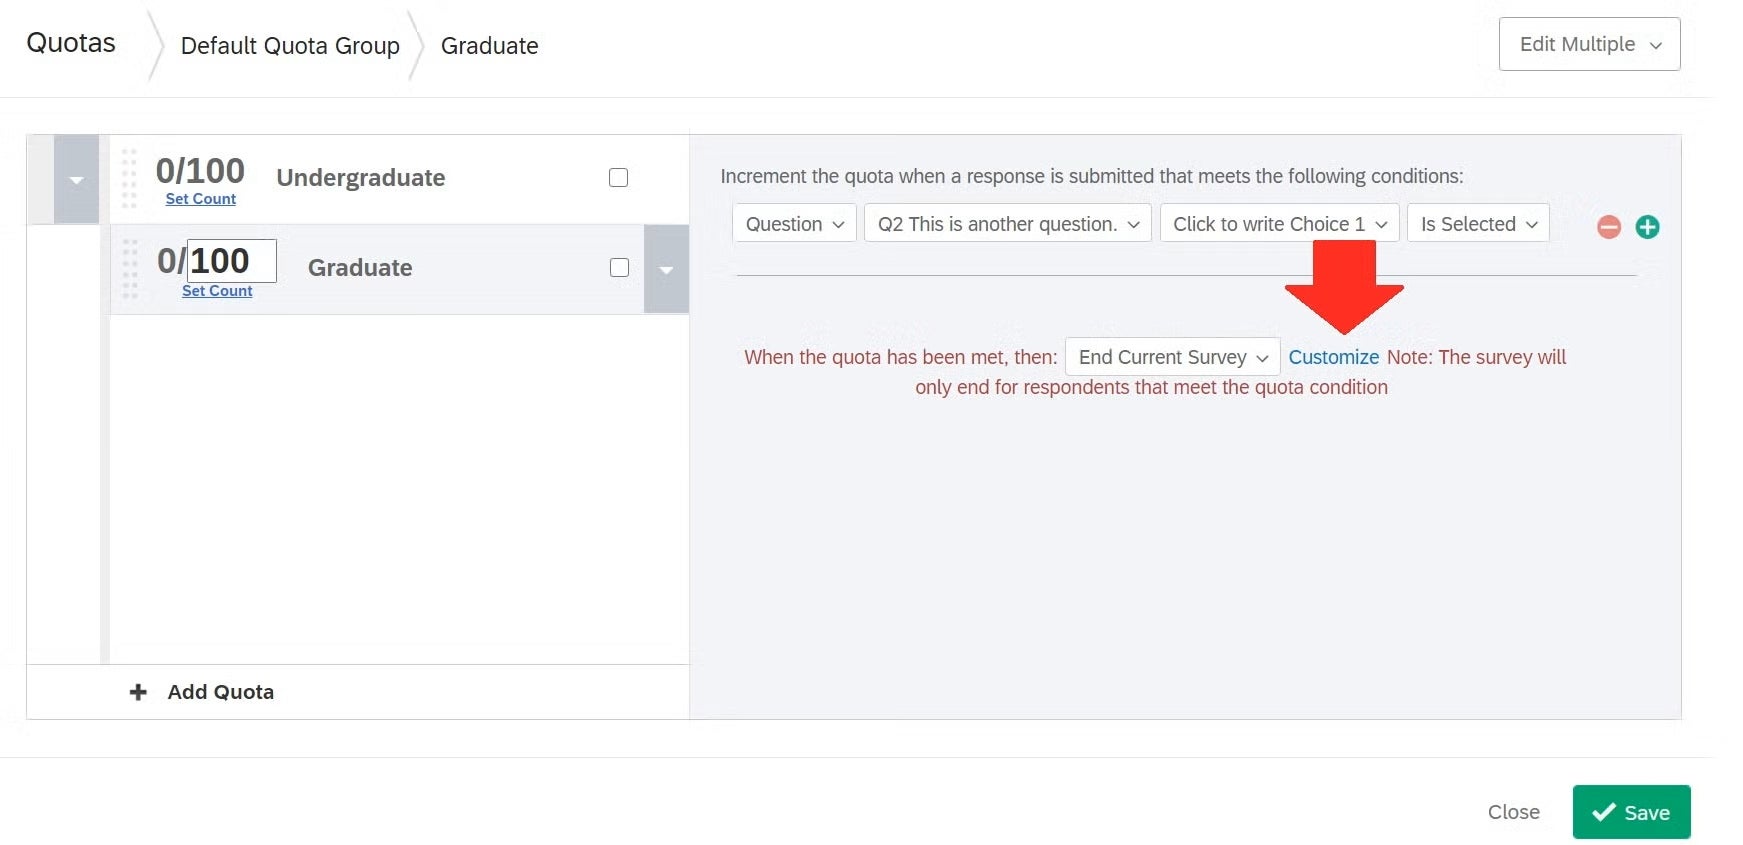This screenshot has width=1743, height=845.
Task: Add condition with green plus icon
Action: coord(1647,227)
